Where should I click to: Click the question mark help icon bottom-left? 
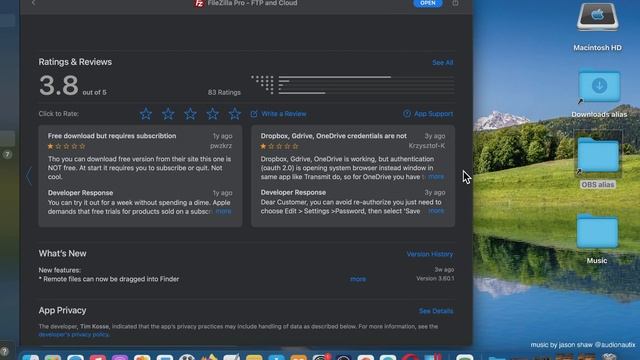pos(4,351)
